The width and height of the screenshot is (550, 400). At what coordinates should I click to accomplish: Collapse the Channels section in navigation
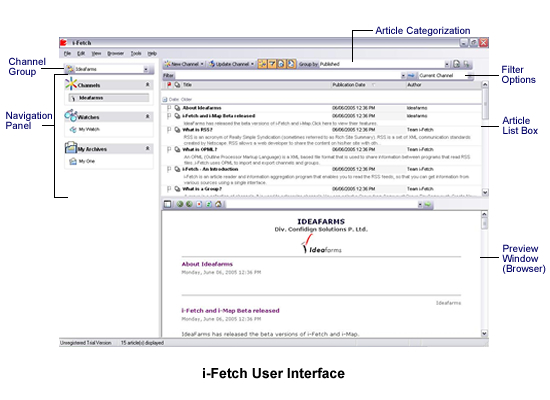pos(148,85)
